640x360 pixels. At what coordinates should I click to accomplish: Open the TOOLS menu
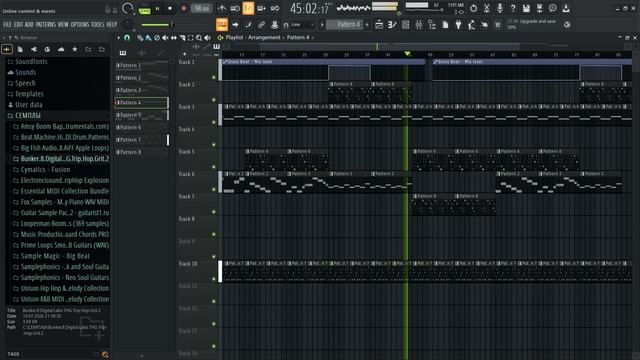point(98,24)
